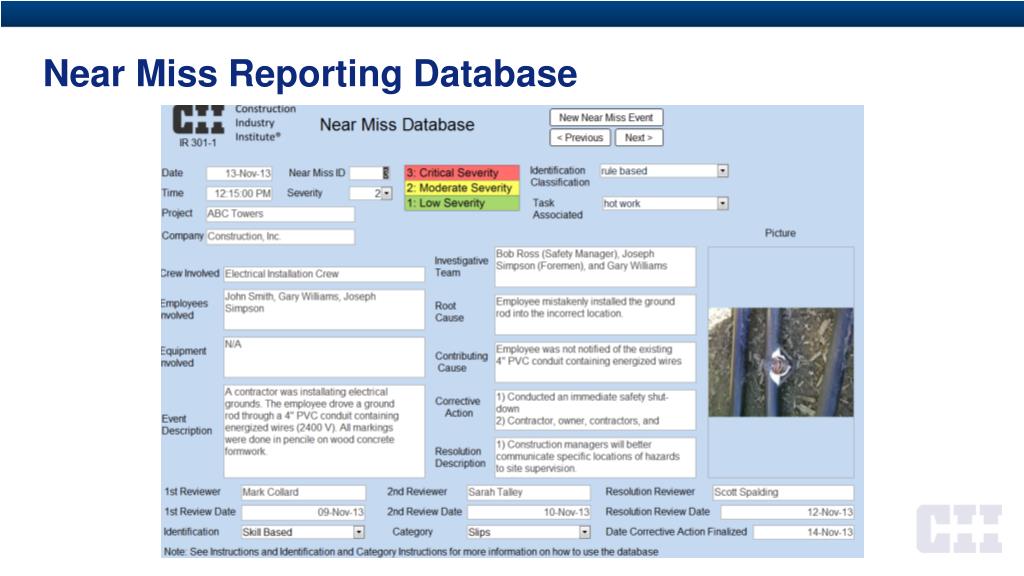Click the Resolution Reviewer field Scott Spalding
The image size is (1024, 576).
[x=783, y=492]
